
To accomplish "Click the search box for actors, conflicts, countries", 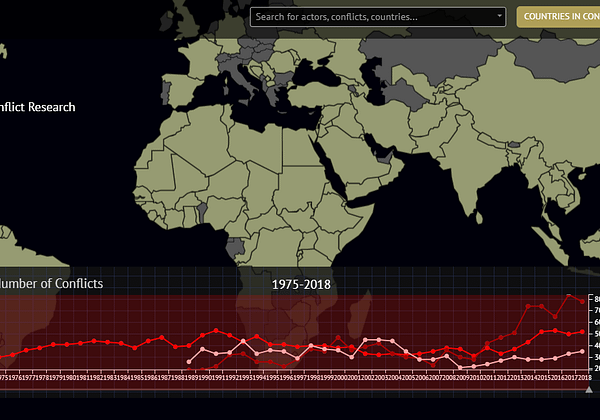I will (375, 16).
